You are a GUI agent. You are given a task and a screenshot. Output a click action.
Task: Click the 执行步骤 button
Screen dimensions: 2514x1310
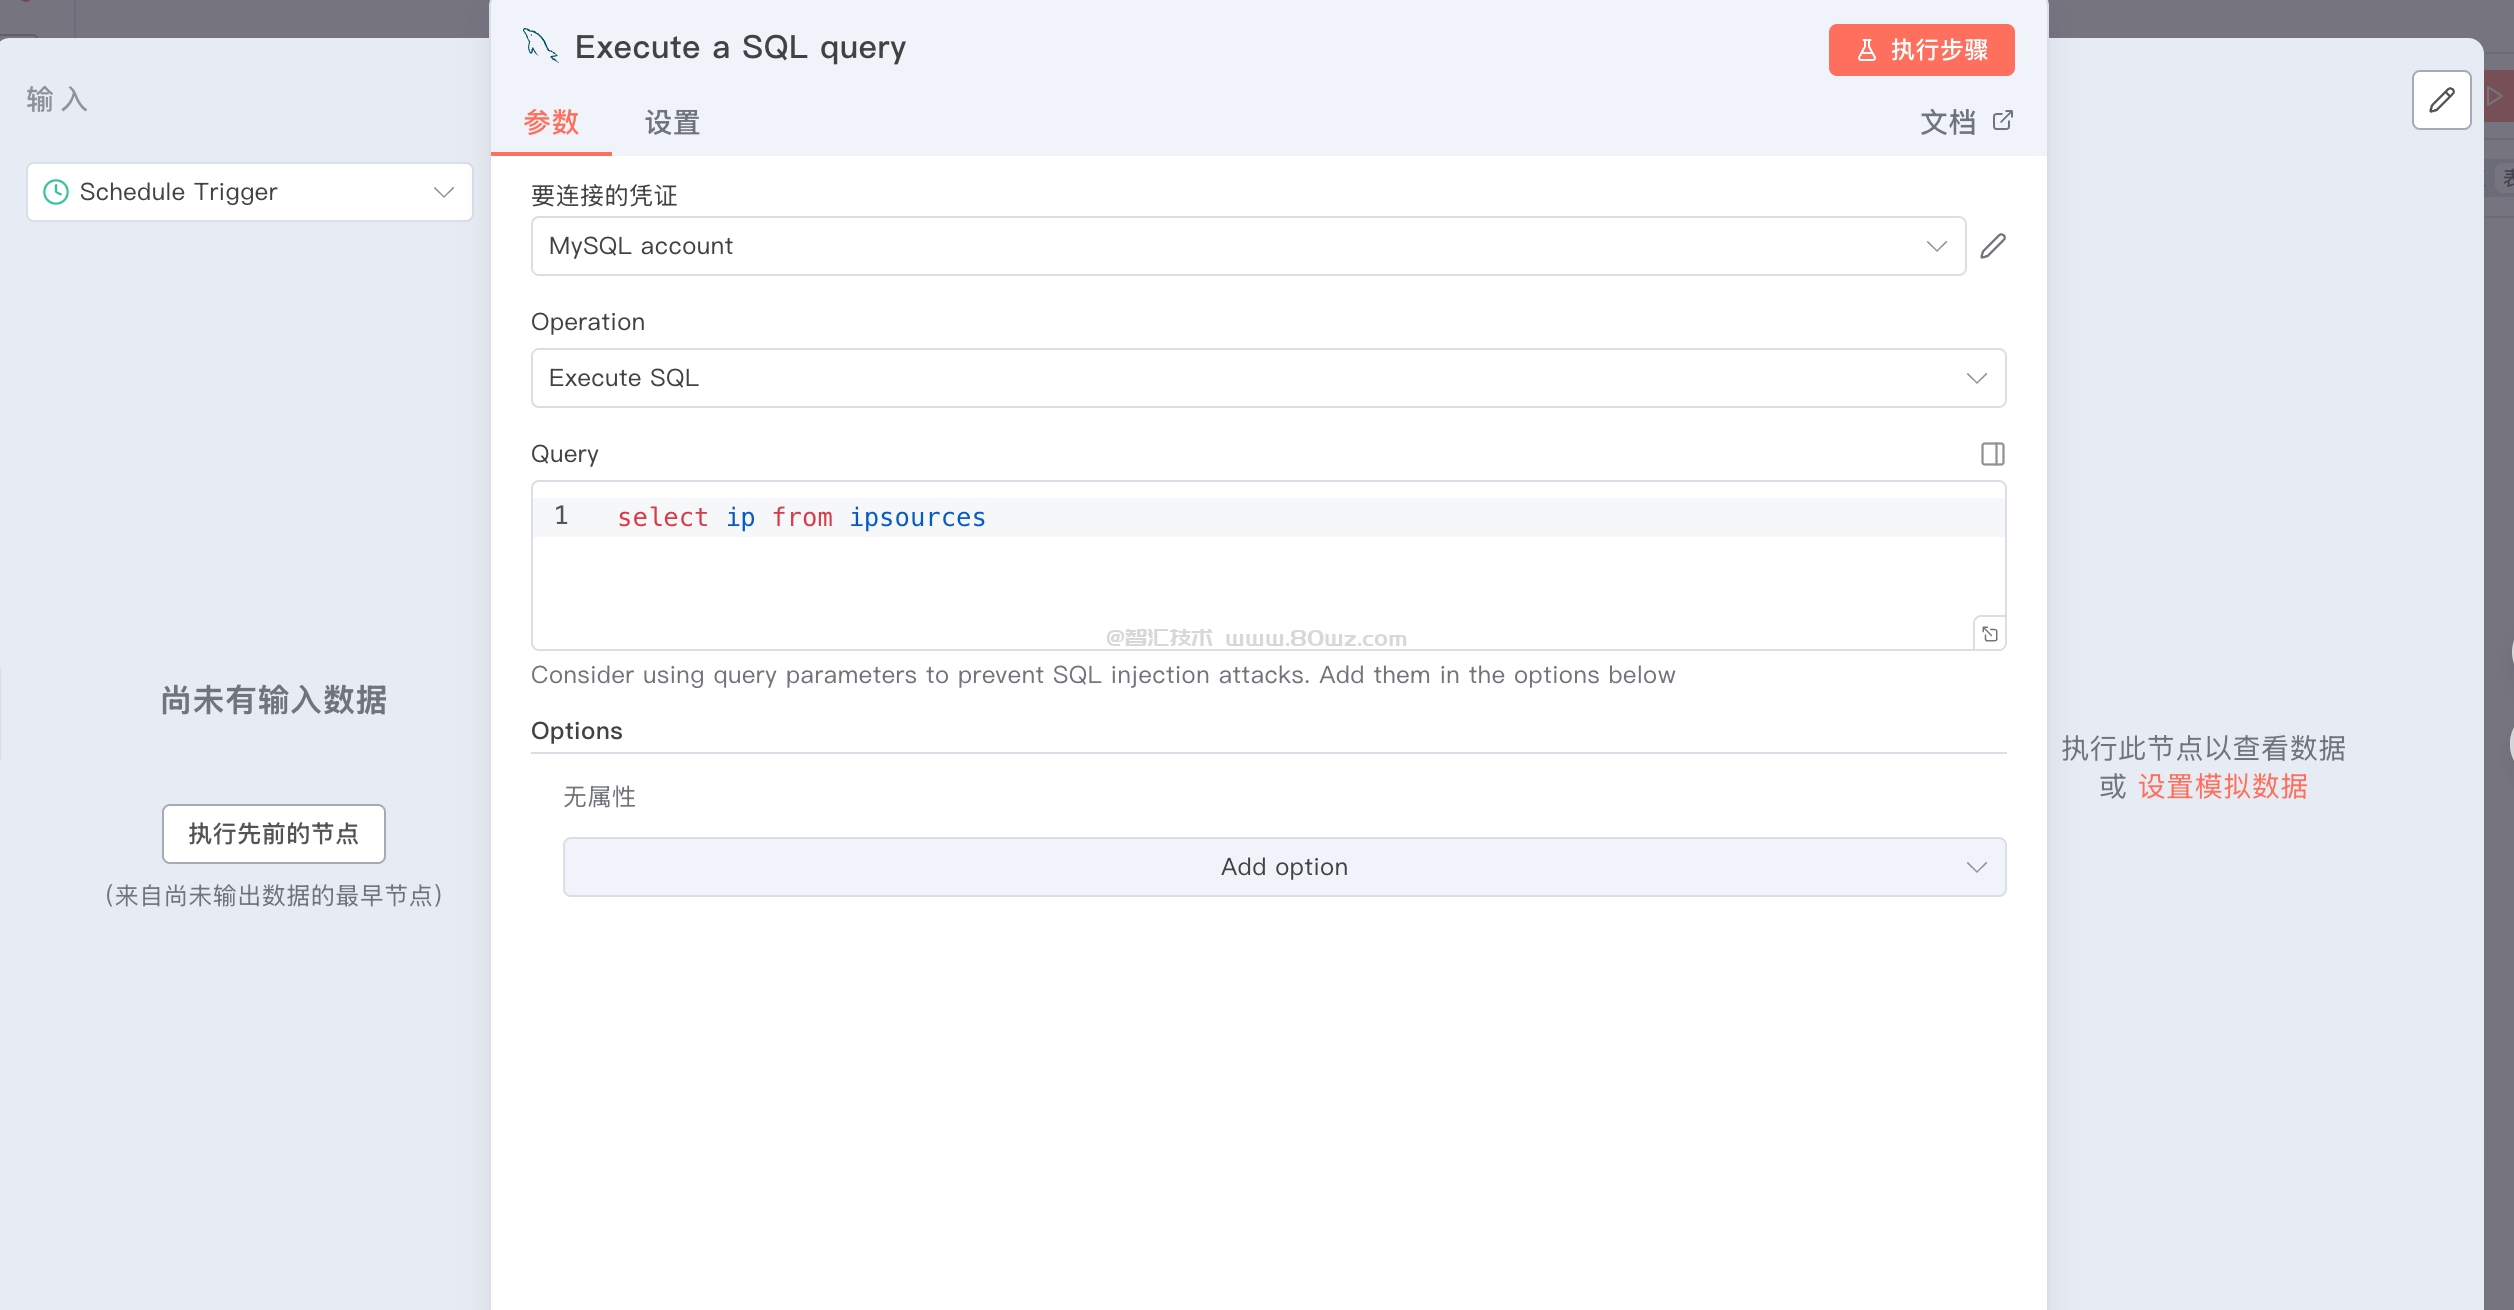click(1921, 50)
